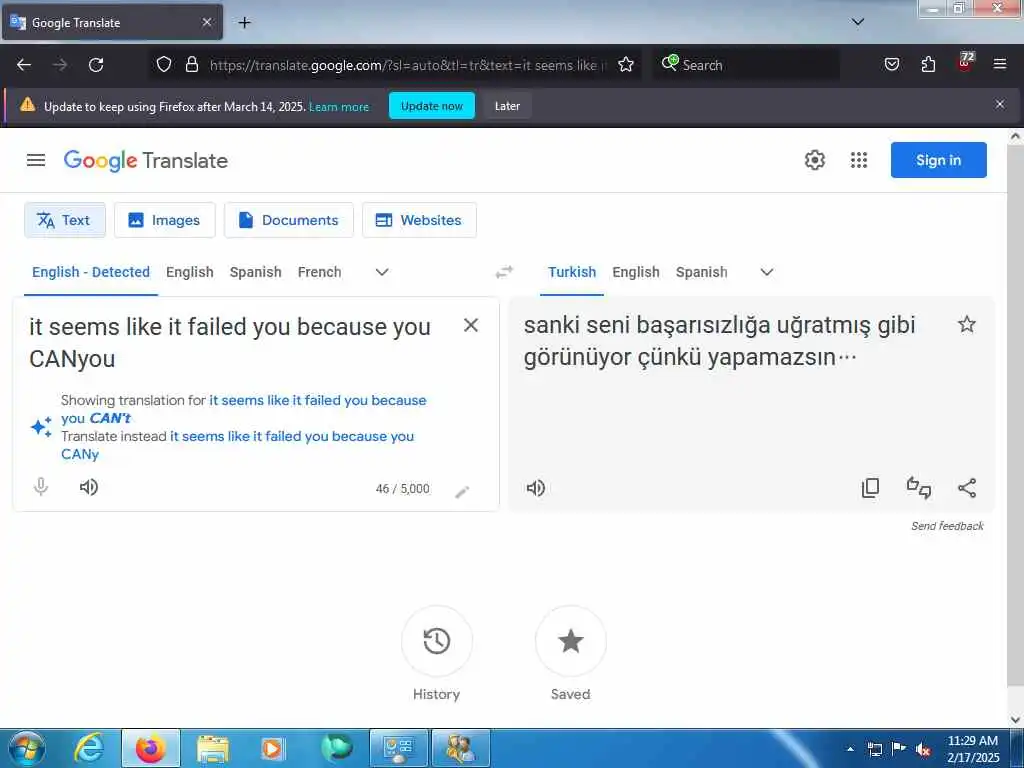1024x768 pixels.
Task: Open Google Translate main menu hamburger
Action: [x=36, y=160]
